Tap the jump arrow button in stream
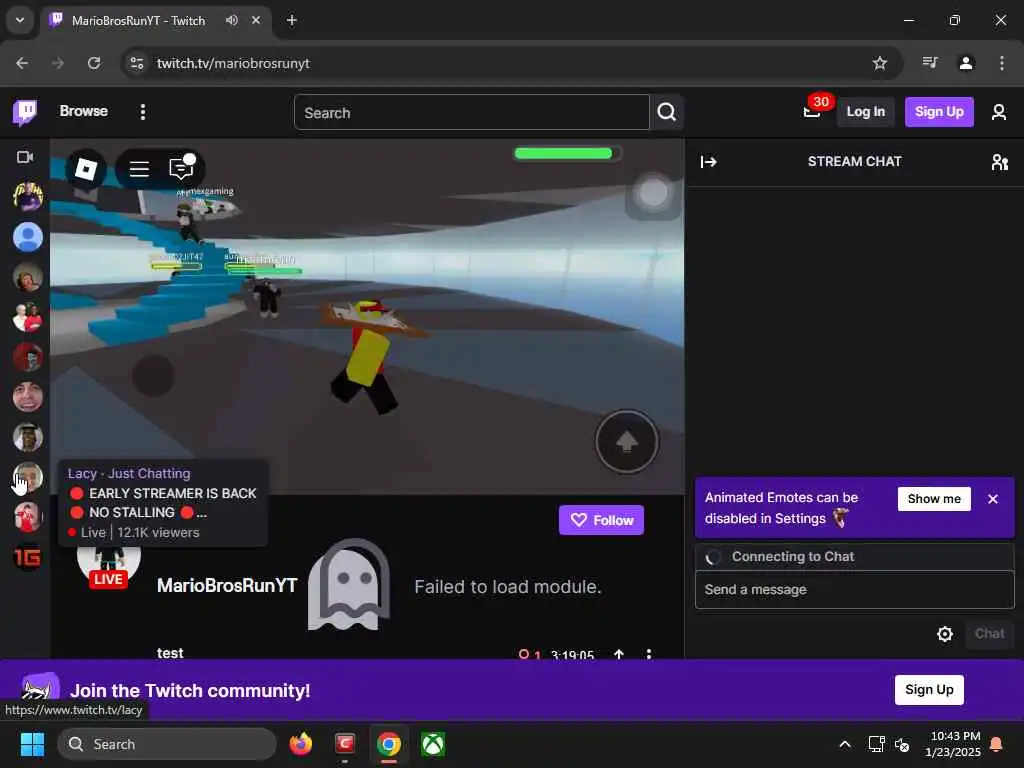Image resolution: width=1024 pixels, height=768 pixels. coord(627,441)
